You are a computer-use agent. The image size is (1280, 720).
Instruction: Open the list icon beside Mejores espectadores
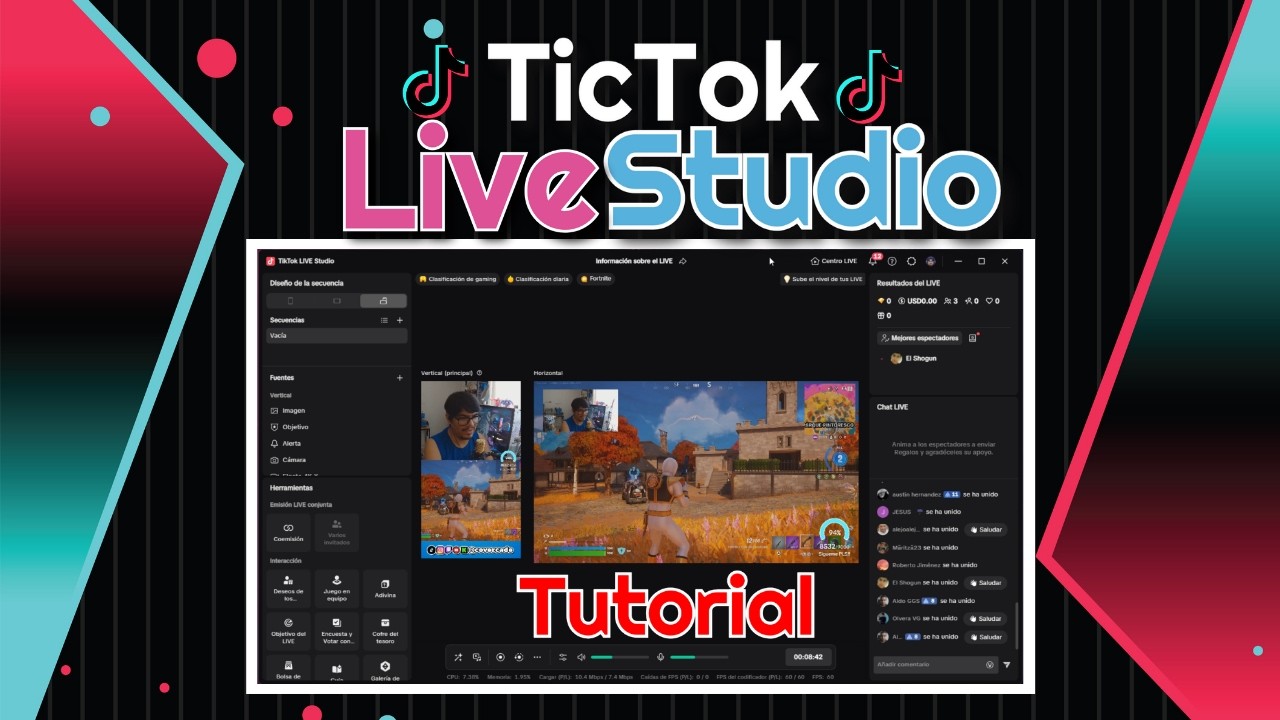coord(973,338)
